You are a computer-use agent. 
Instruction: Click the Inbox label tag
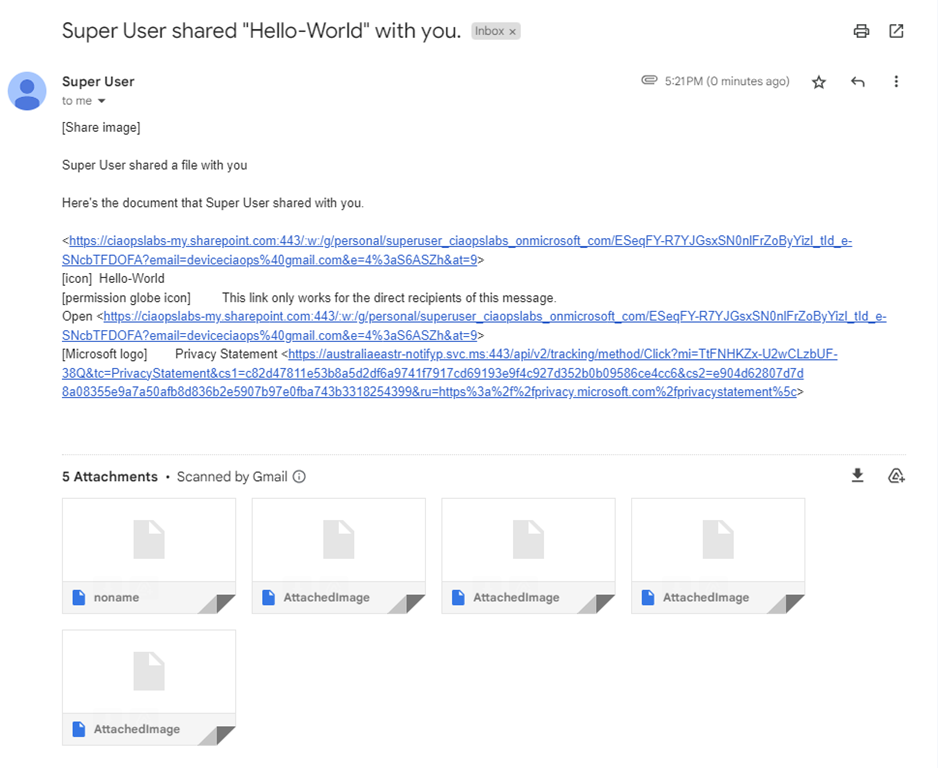(x=489, y=32)
